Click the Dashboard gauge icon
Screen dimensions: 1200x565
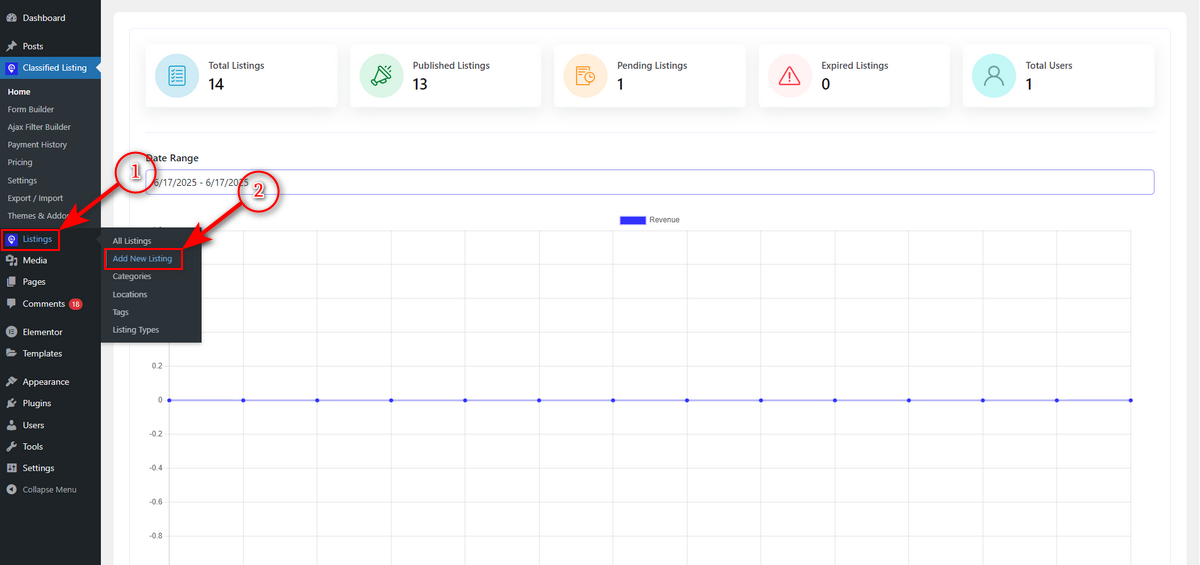coord(11,18)
